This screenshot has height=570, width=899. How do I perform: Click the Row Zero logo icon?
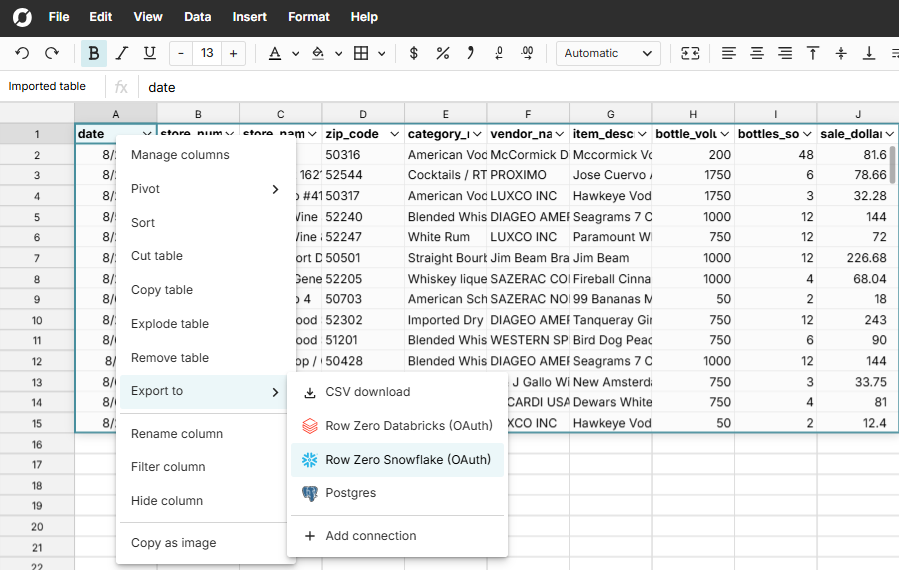20,17
